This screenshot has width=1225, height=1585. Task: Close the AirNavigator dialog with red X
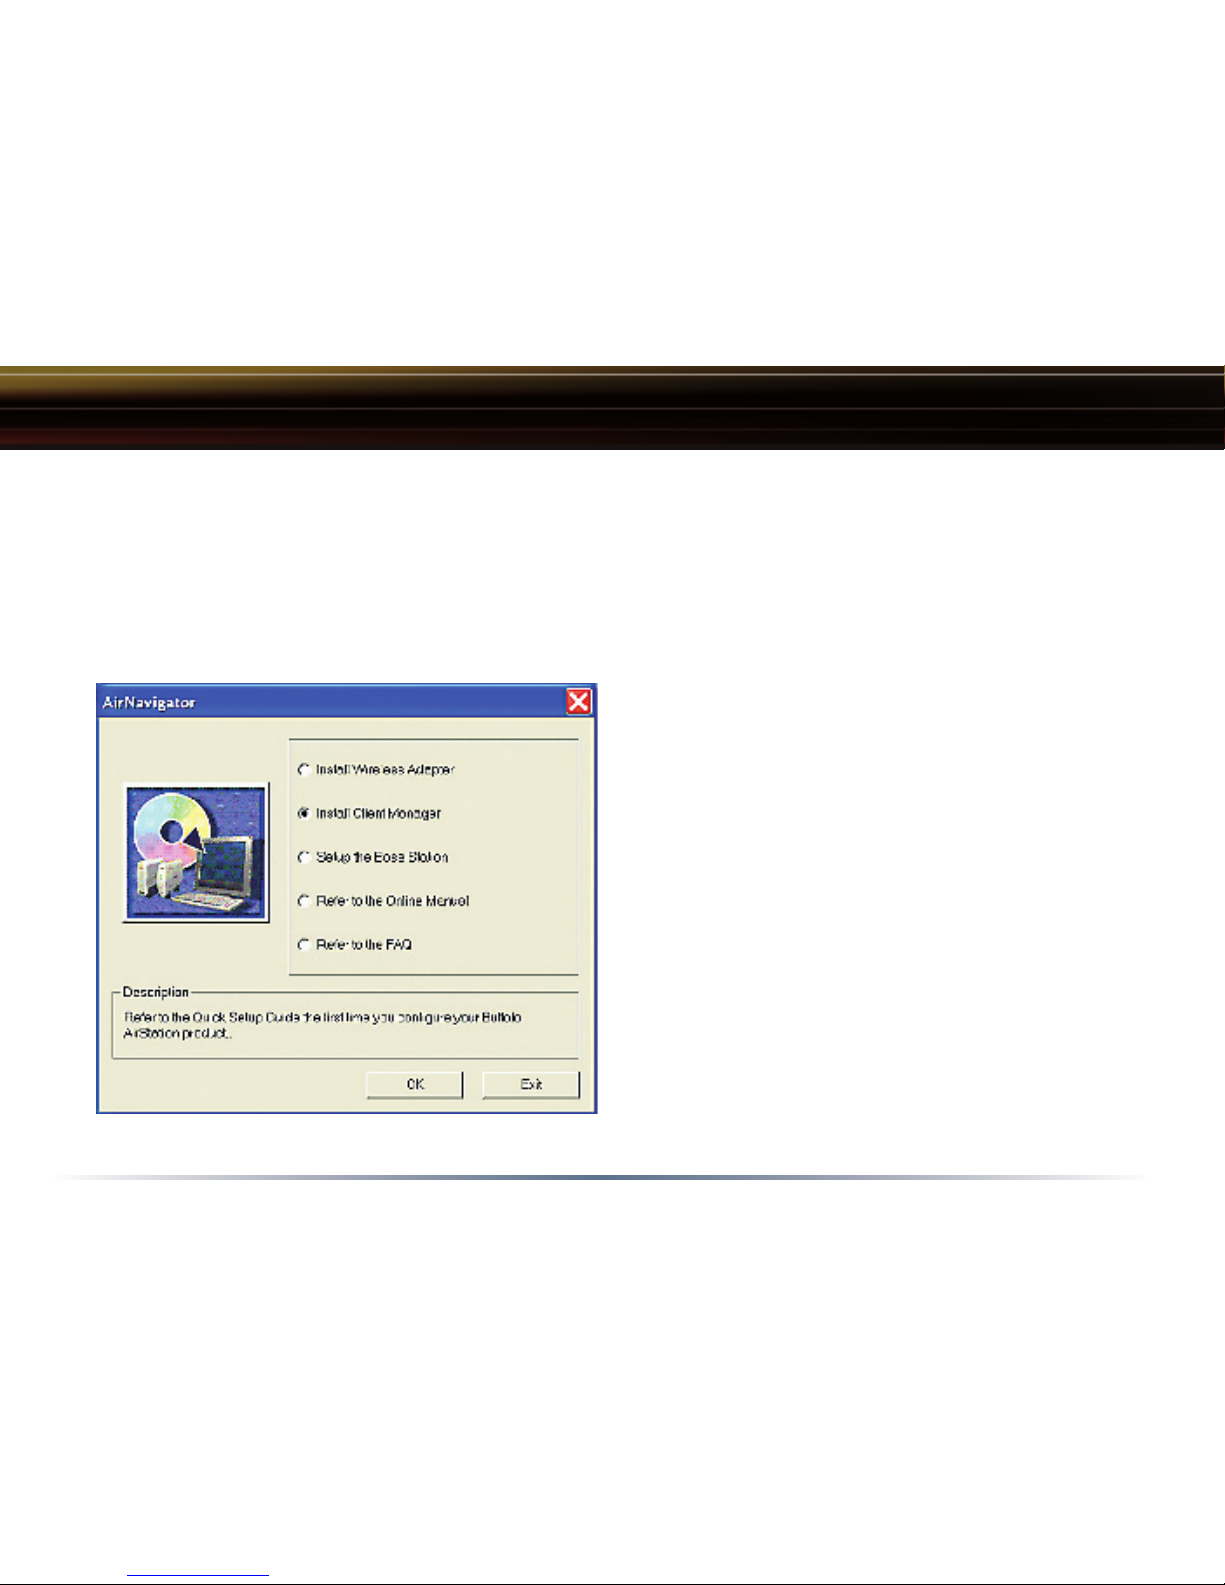coord(579,701)
